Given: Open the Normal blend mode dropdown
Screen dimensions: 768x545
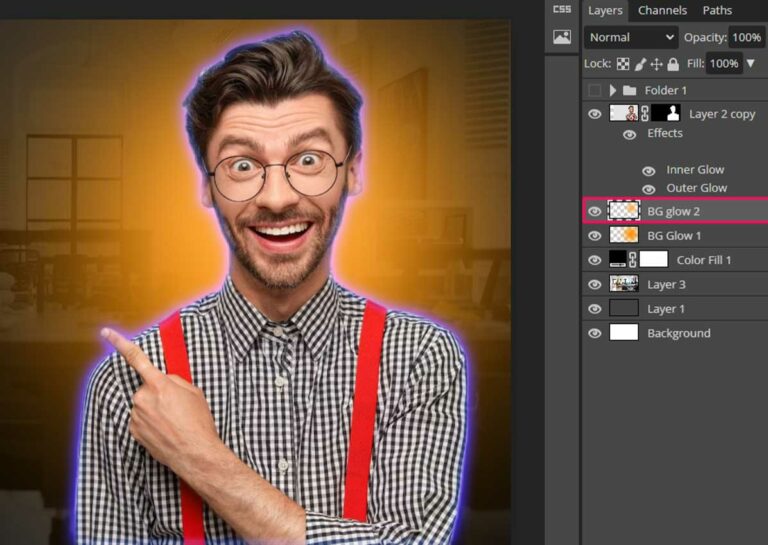Looking at the screenshot, I should click(x=631, y=37).
